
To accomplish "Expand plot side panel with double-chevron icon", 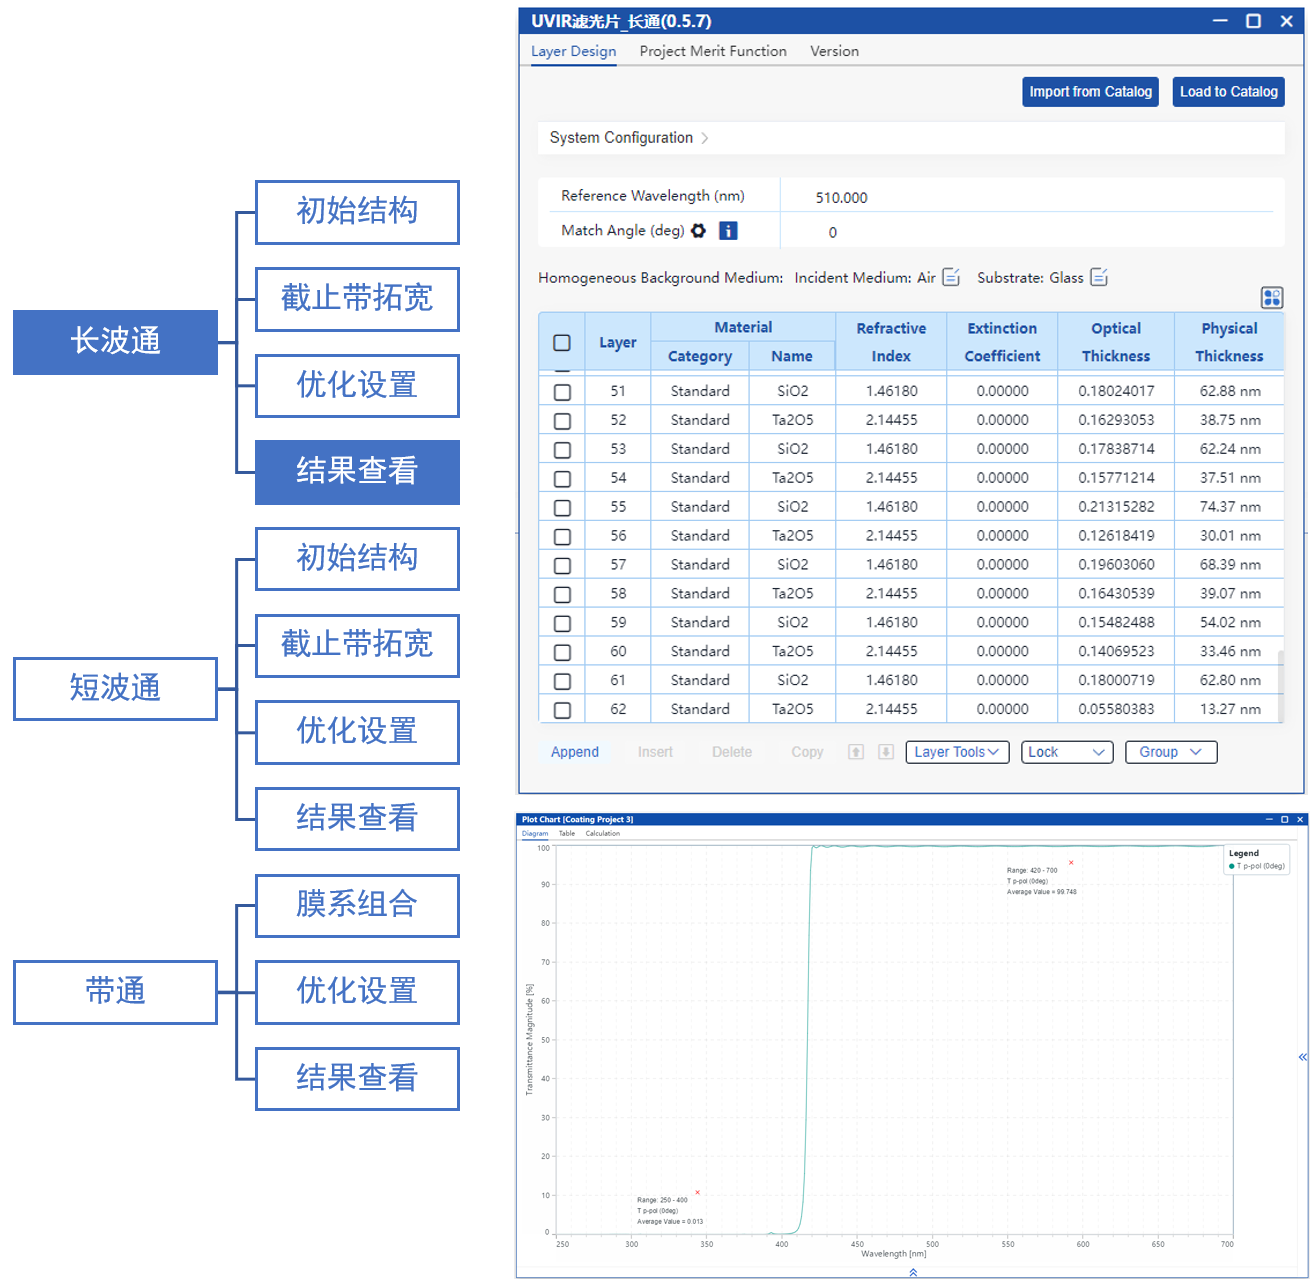I will (x=1302, y=1057).
